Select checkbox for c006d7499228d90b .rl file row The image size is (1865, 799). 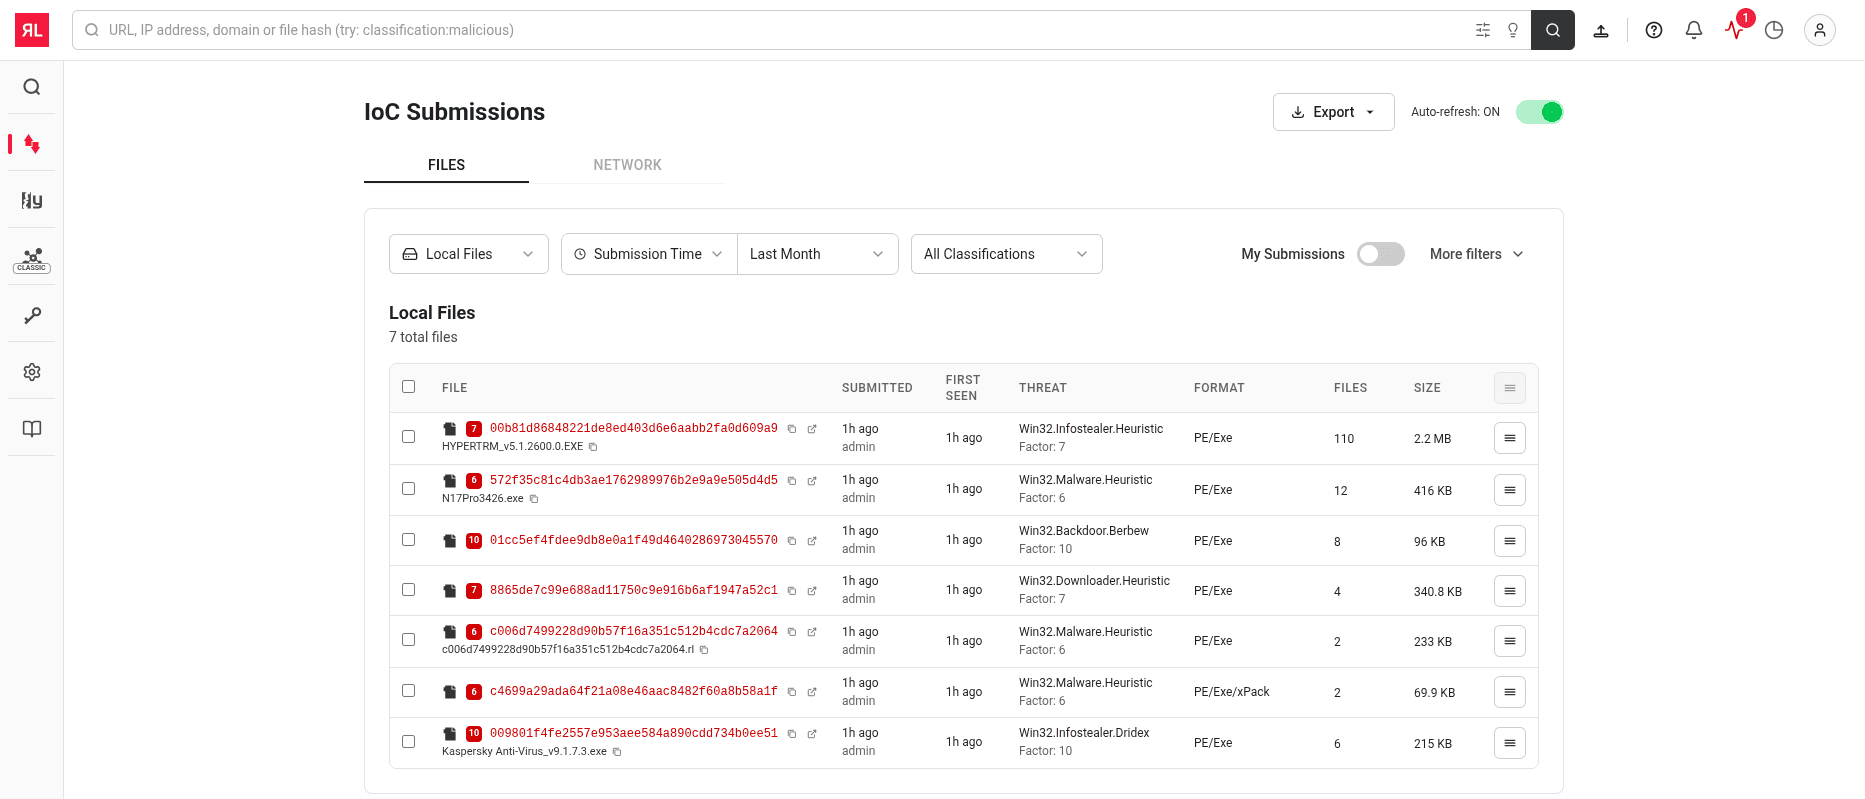[409, 639]
